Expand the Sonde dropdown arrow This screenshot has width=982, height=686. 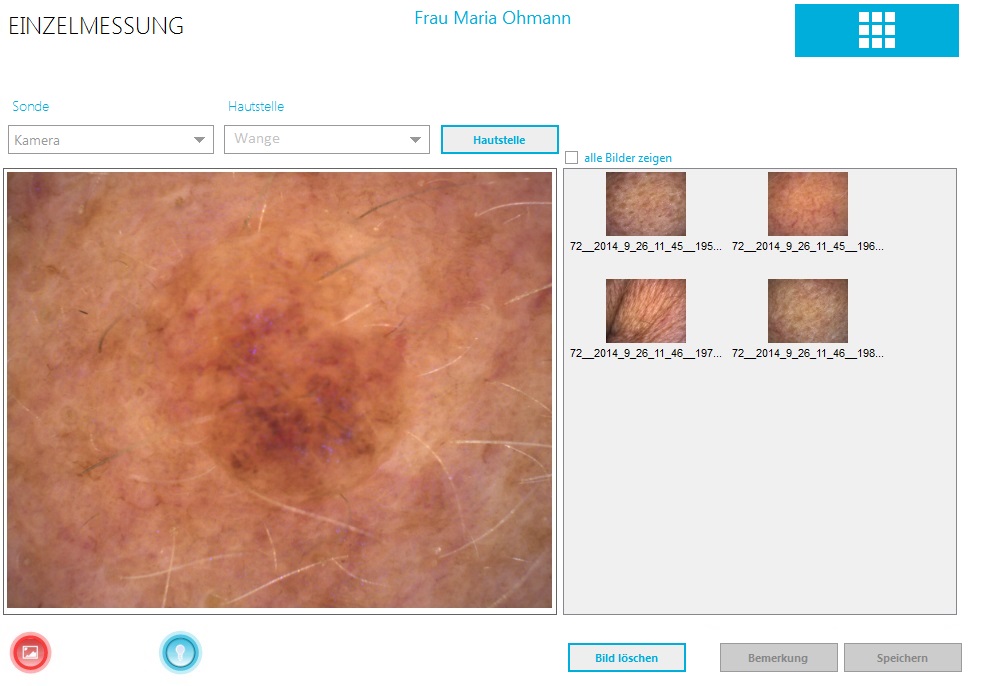pos(200,140)
